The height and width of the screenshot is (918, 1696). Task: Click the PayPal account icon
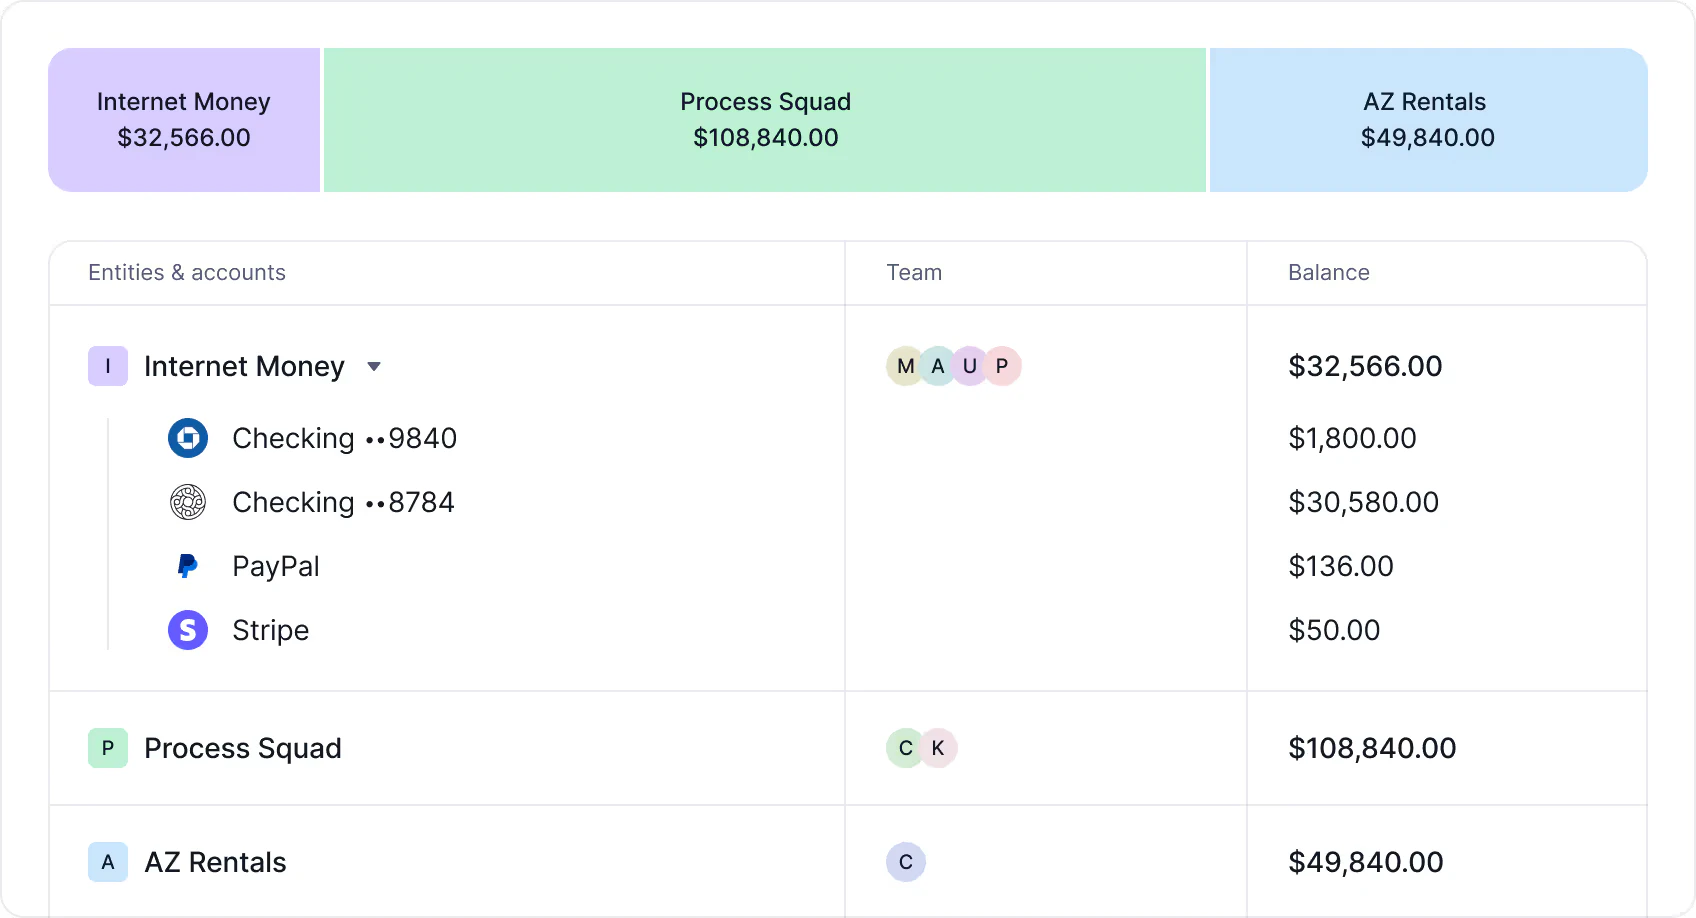pos(187,565)
